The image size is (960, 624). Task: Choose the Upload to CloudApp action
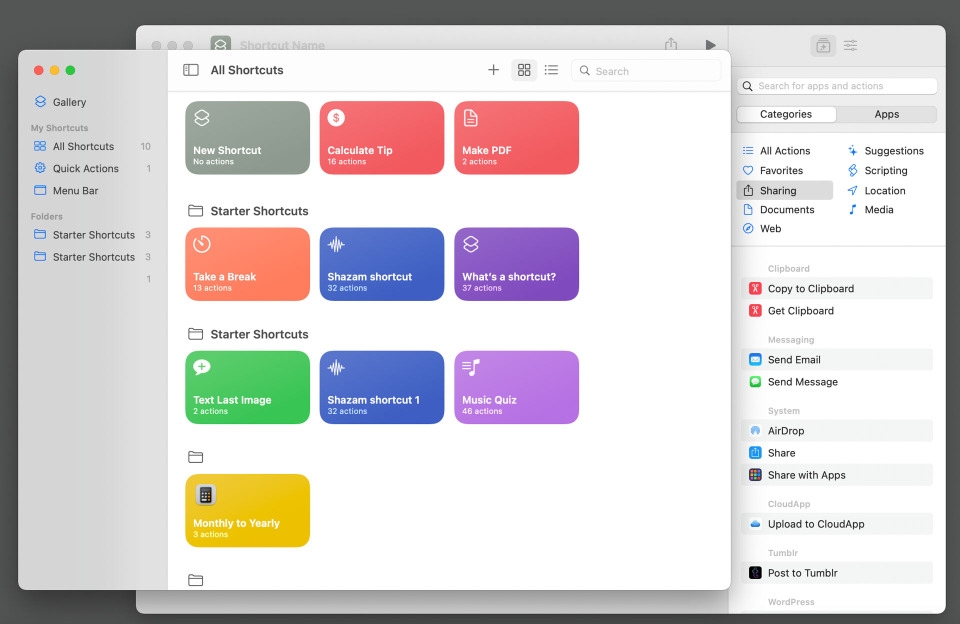837,524
